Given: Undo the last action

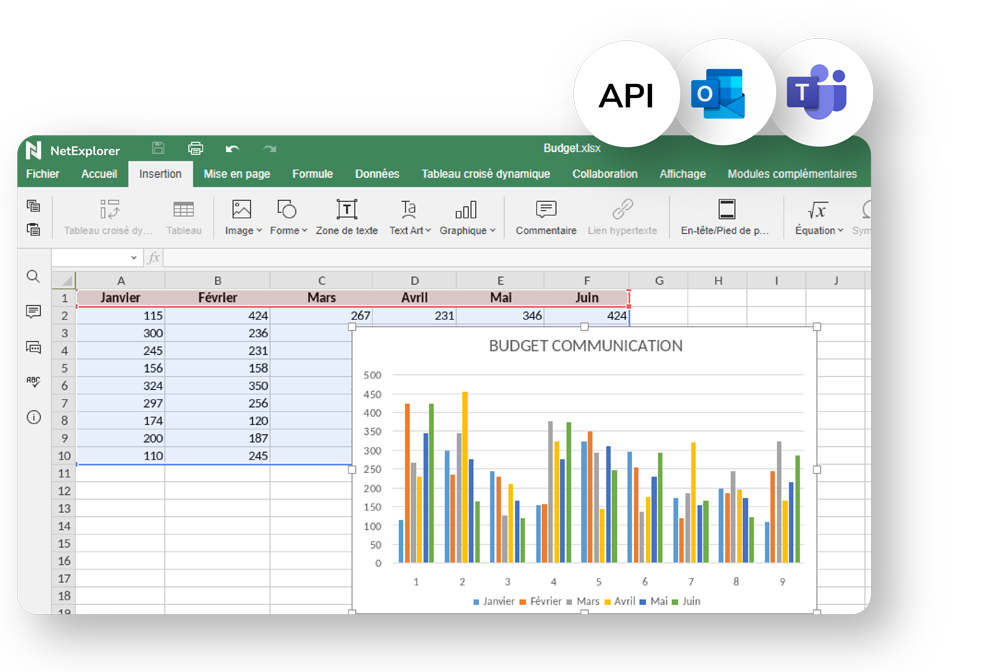Looking at the screenshot, I should 233,149.
